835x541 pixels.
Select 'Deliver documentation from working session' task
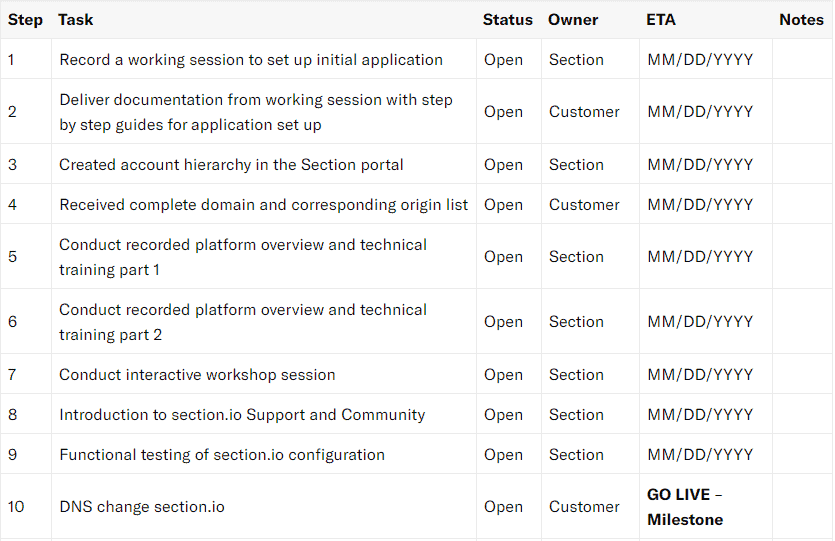pos(264,112)
